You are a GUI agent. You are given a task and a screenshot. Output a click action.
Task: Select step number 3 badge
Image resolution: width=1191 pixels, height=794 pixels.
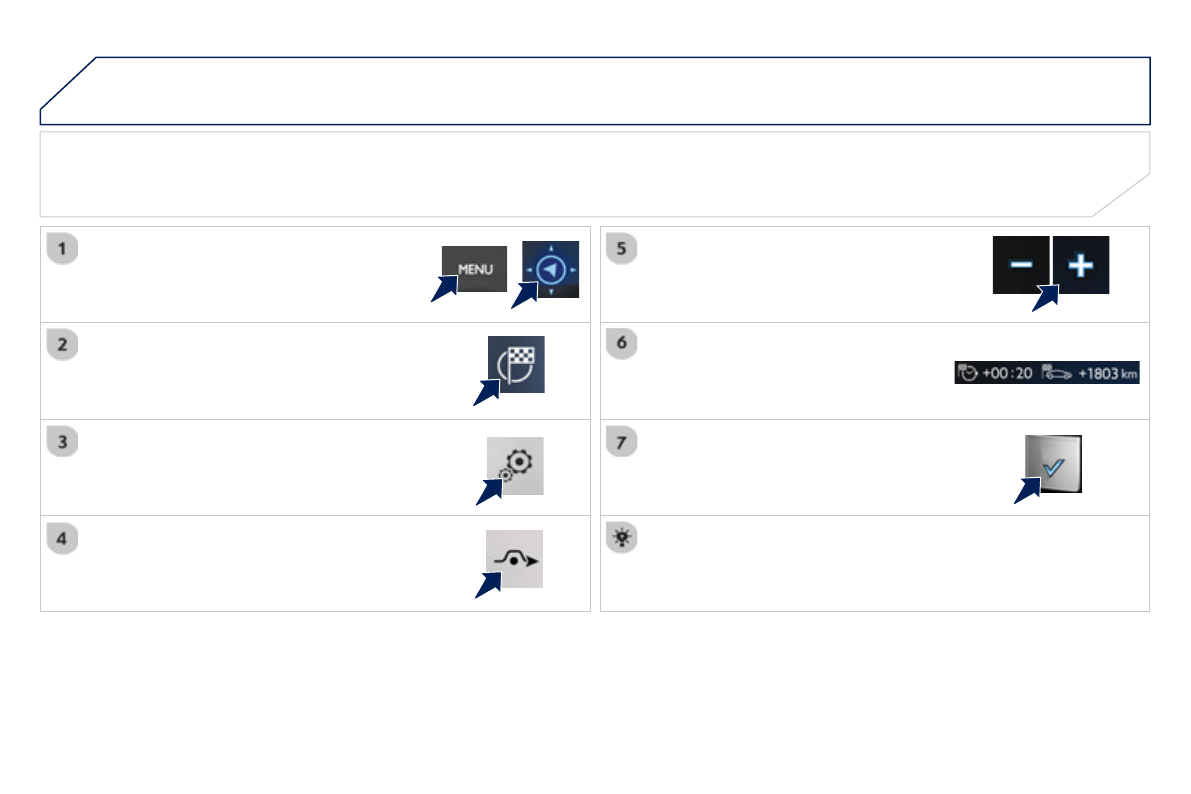pyautogui.click(x=62, y=441)
